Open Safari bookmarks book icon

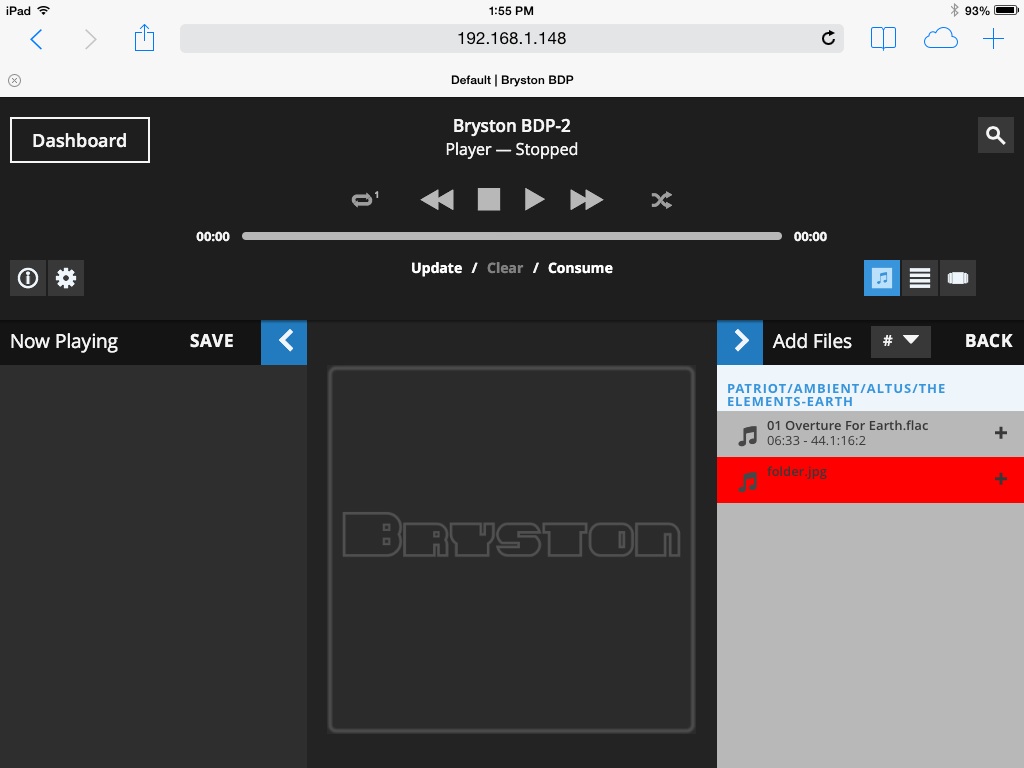(883, 39)
